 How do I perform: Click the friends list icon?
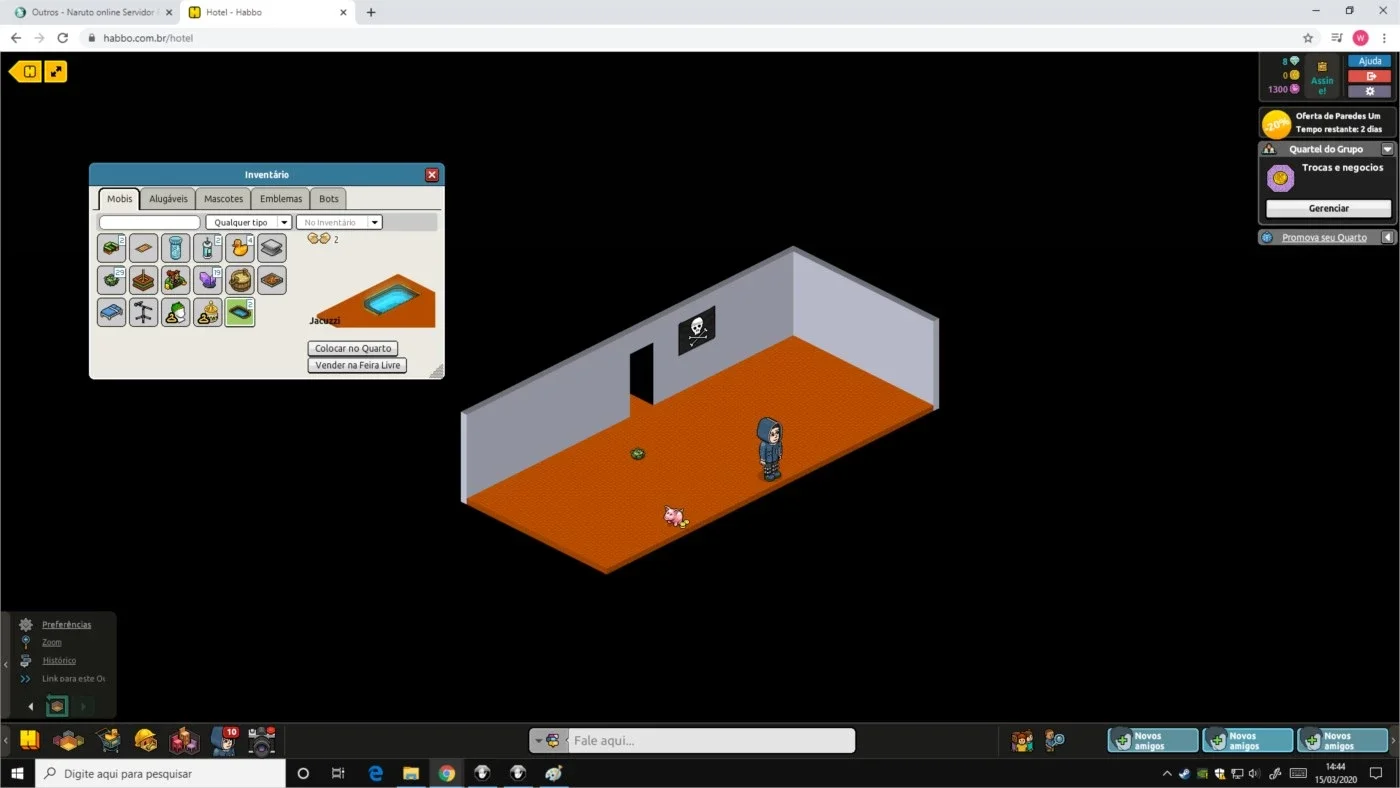point(1021,741)
